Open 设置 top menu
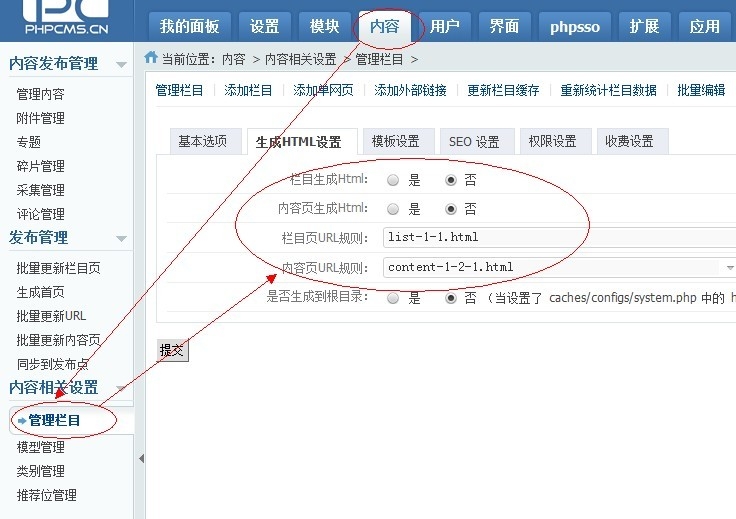 click(x=265, y=26)
